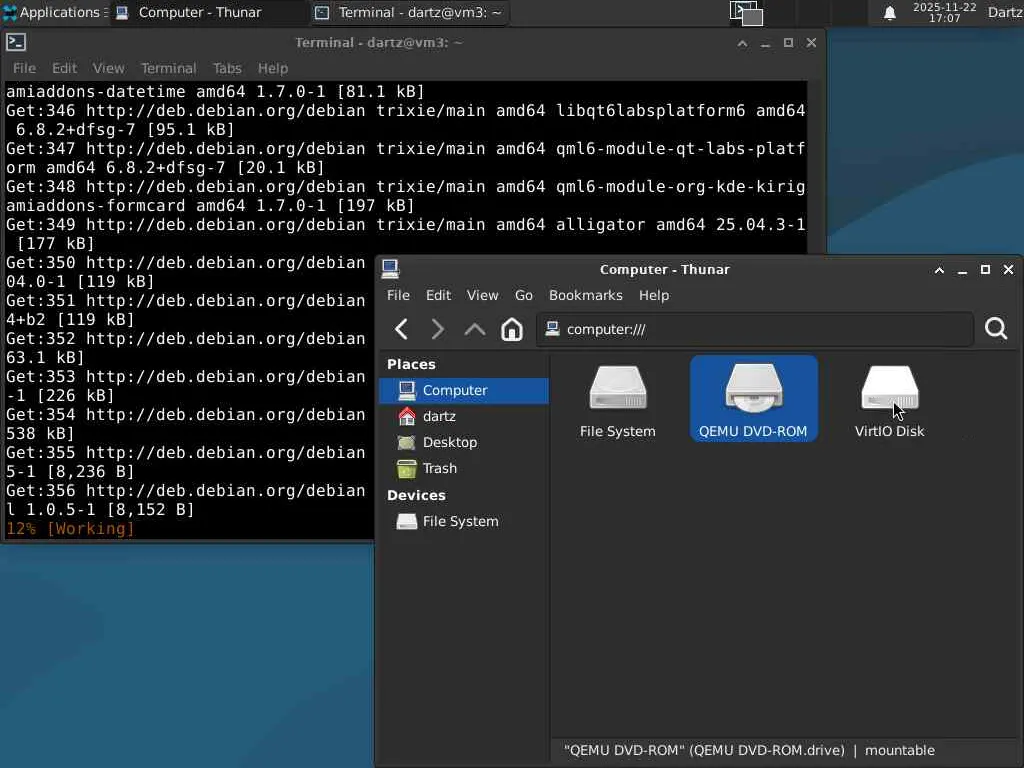
Task: Open Thunar Help menu
Action: (x=654, y=295)
